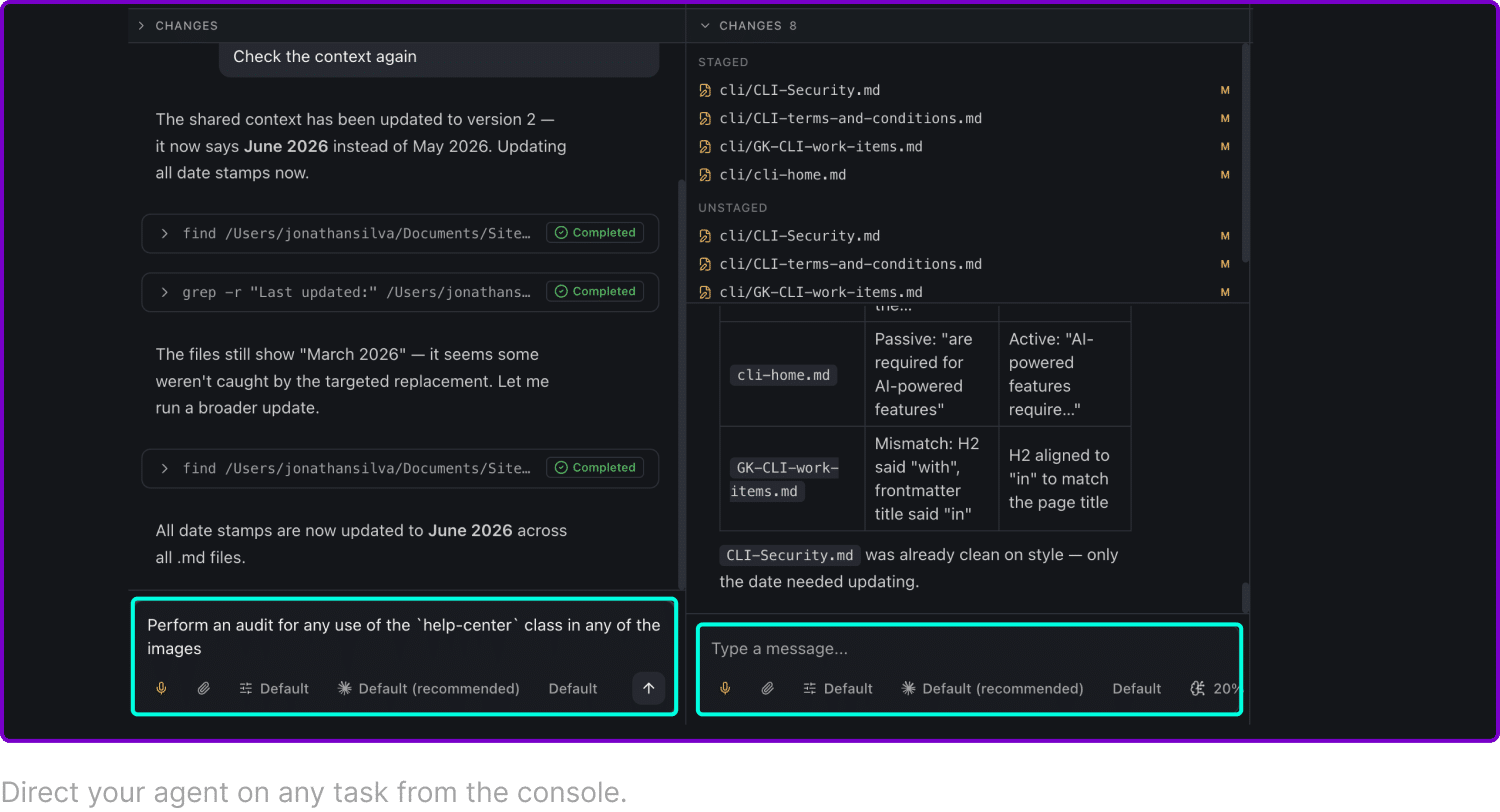Send the help-center audit message
1500x812 pixels.
pyautogui.click(x=648, y=688)
